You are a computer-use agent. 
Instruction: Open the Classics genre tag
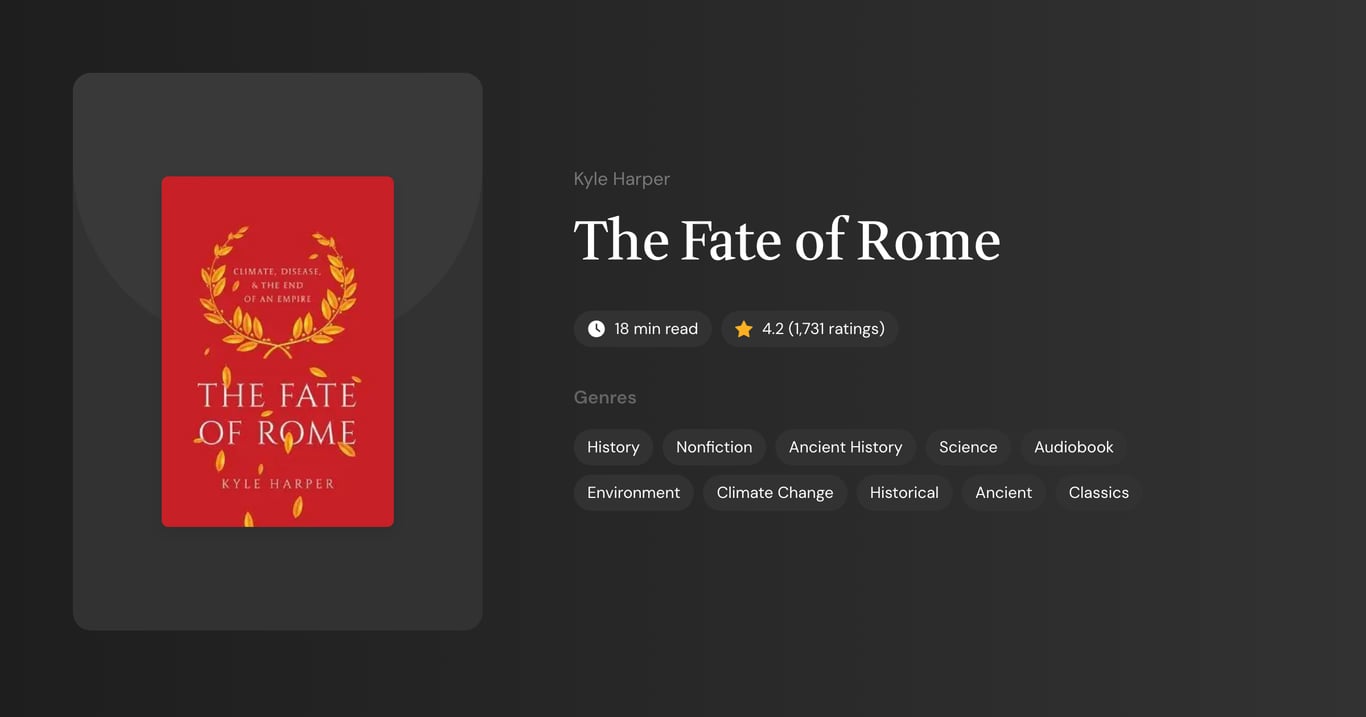[1099, 493]
